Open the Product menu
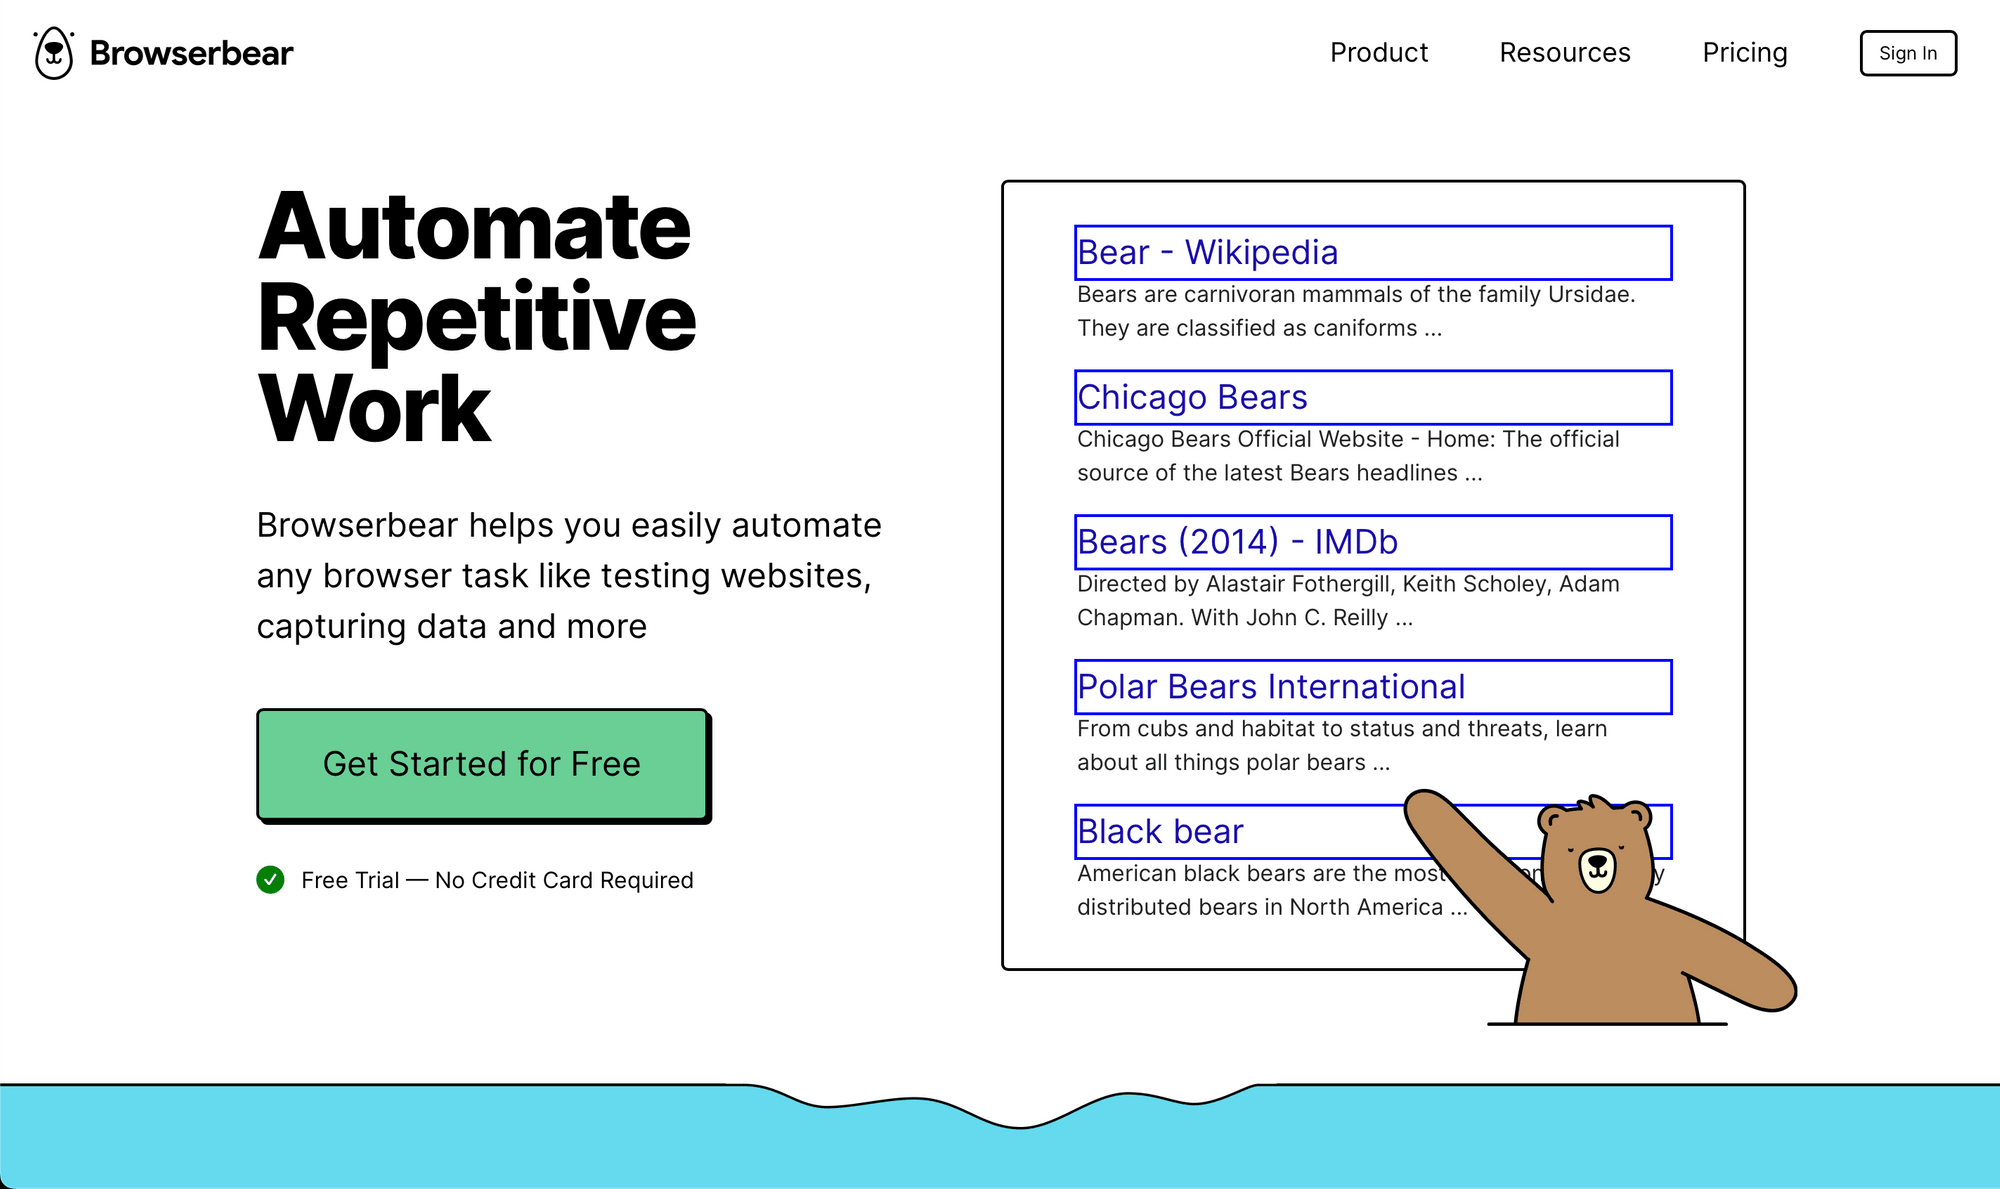2000x1189 pixels. pyautogui.click(x=1379, y=52)
